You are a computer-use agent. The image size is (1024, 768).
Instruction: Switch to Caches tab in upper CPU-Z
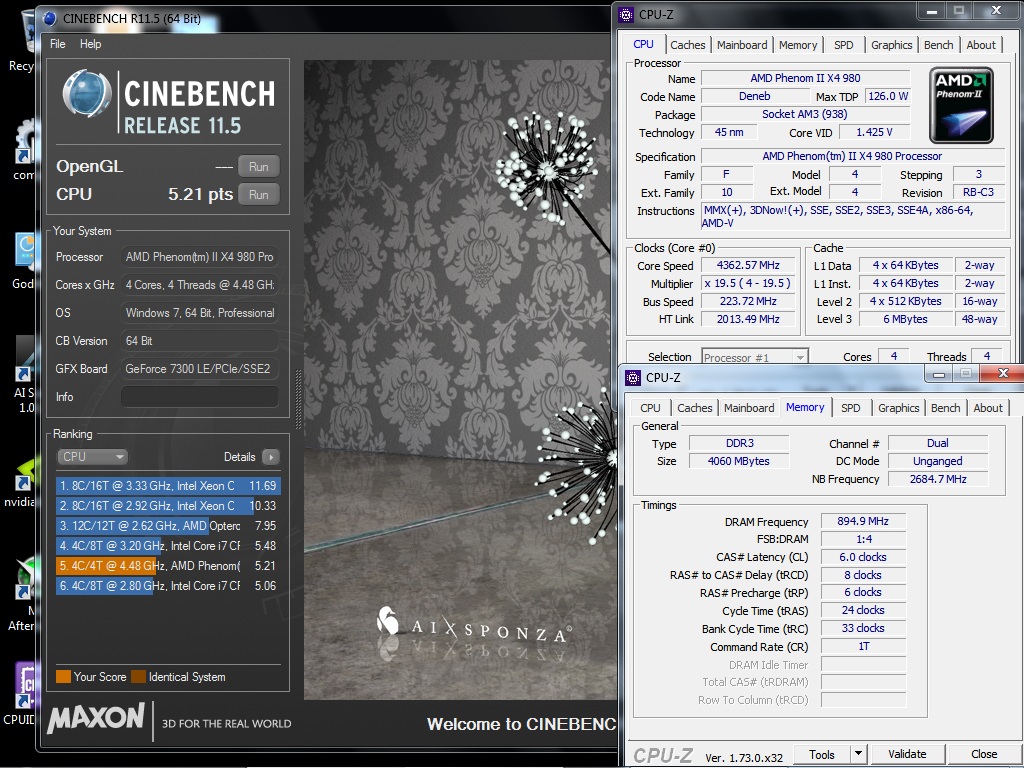click(x=688, y=45)
